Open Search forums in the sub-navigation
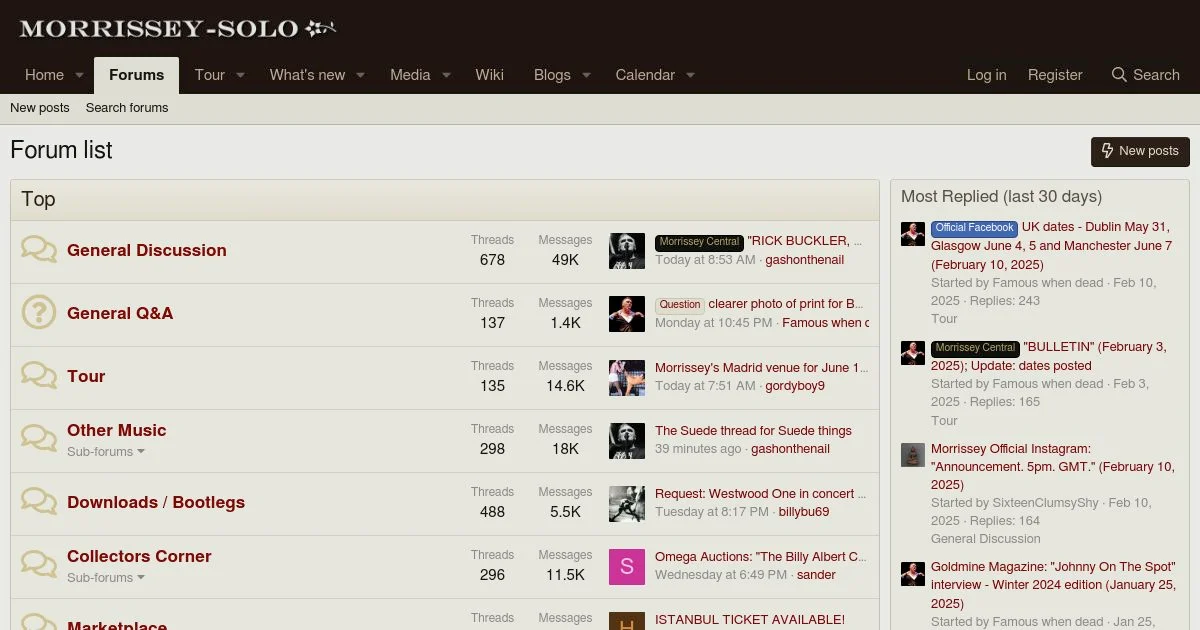The width and height of the screenshot is (1200, 630). point(127,108)
